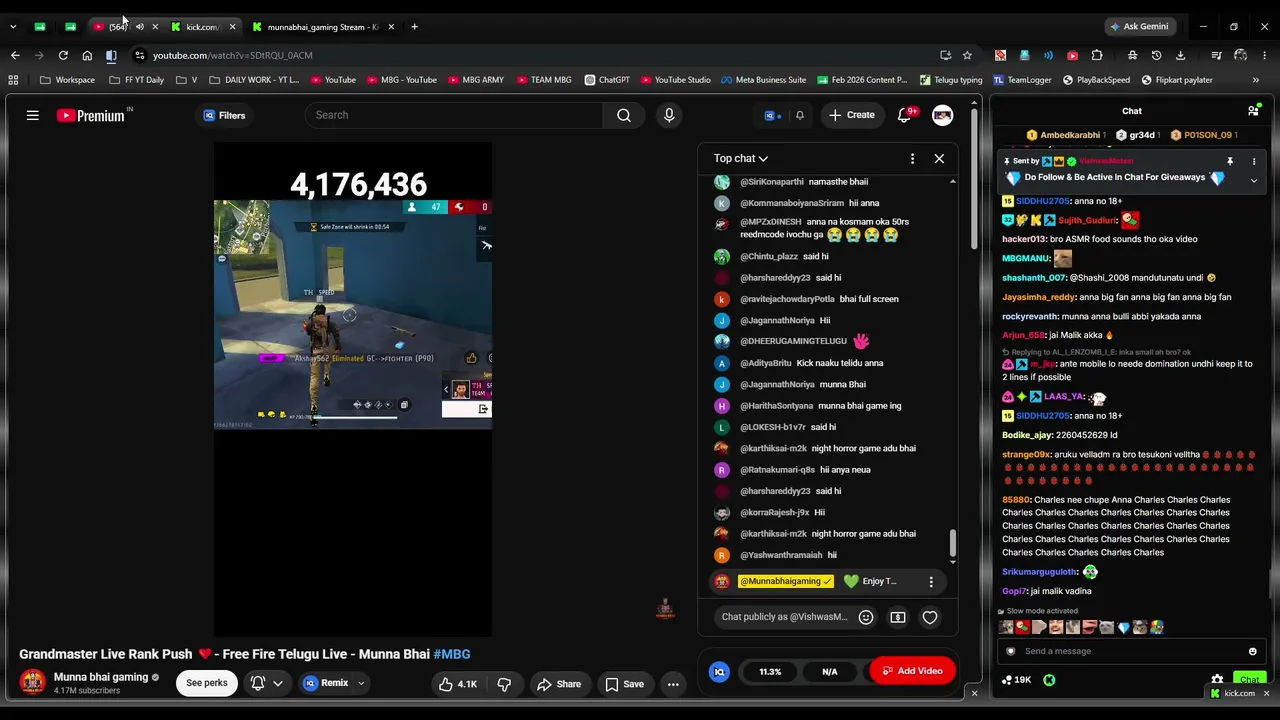
Task: Share the video with the Share button
Action: (x=559, y=684)
